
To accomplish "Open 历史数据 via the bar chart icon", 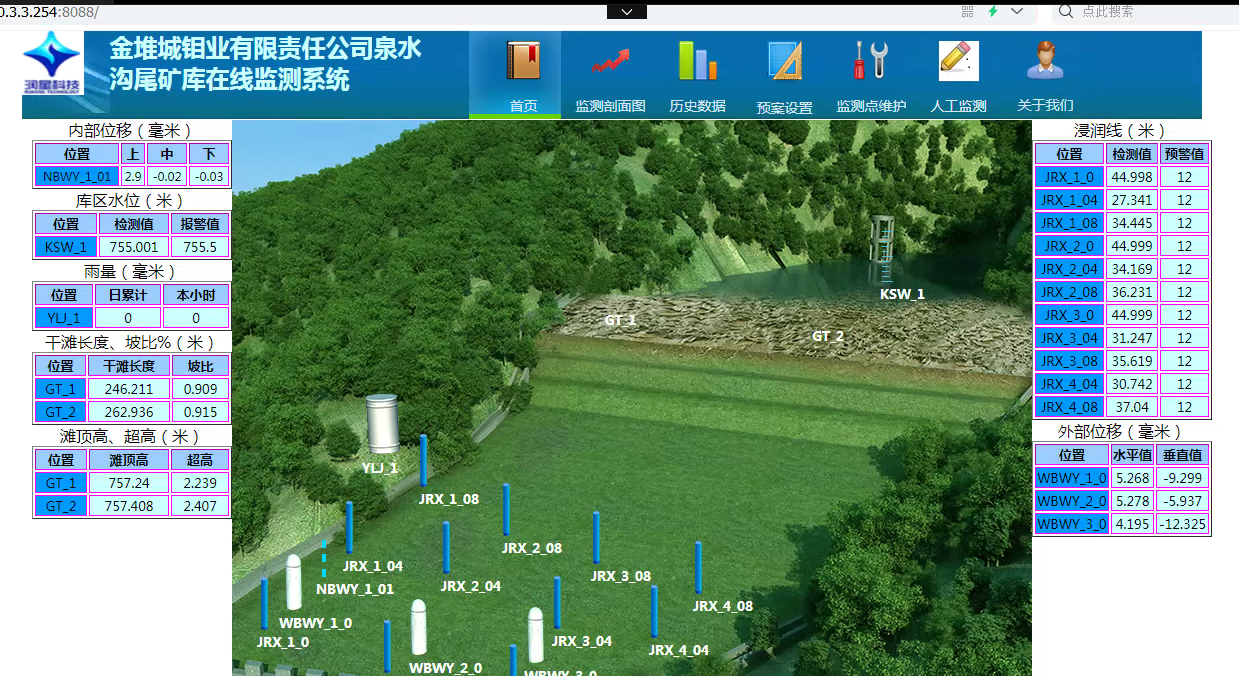I will 697,60.
